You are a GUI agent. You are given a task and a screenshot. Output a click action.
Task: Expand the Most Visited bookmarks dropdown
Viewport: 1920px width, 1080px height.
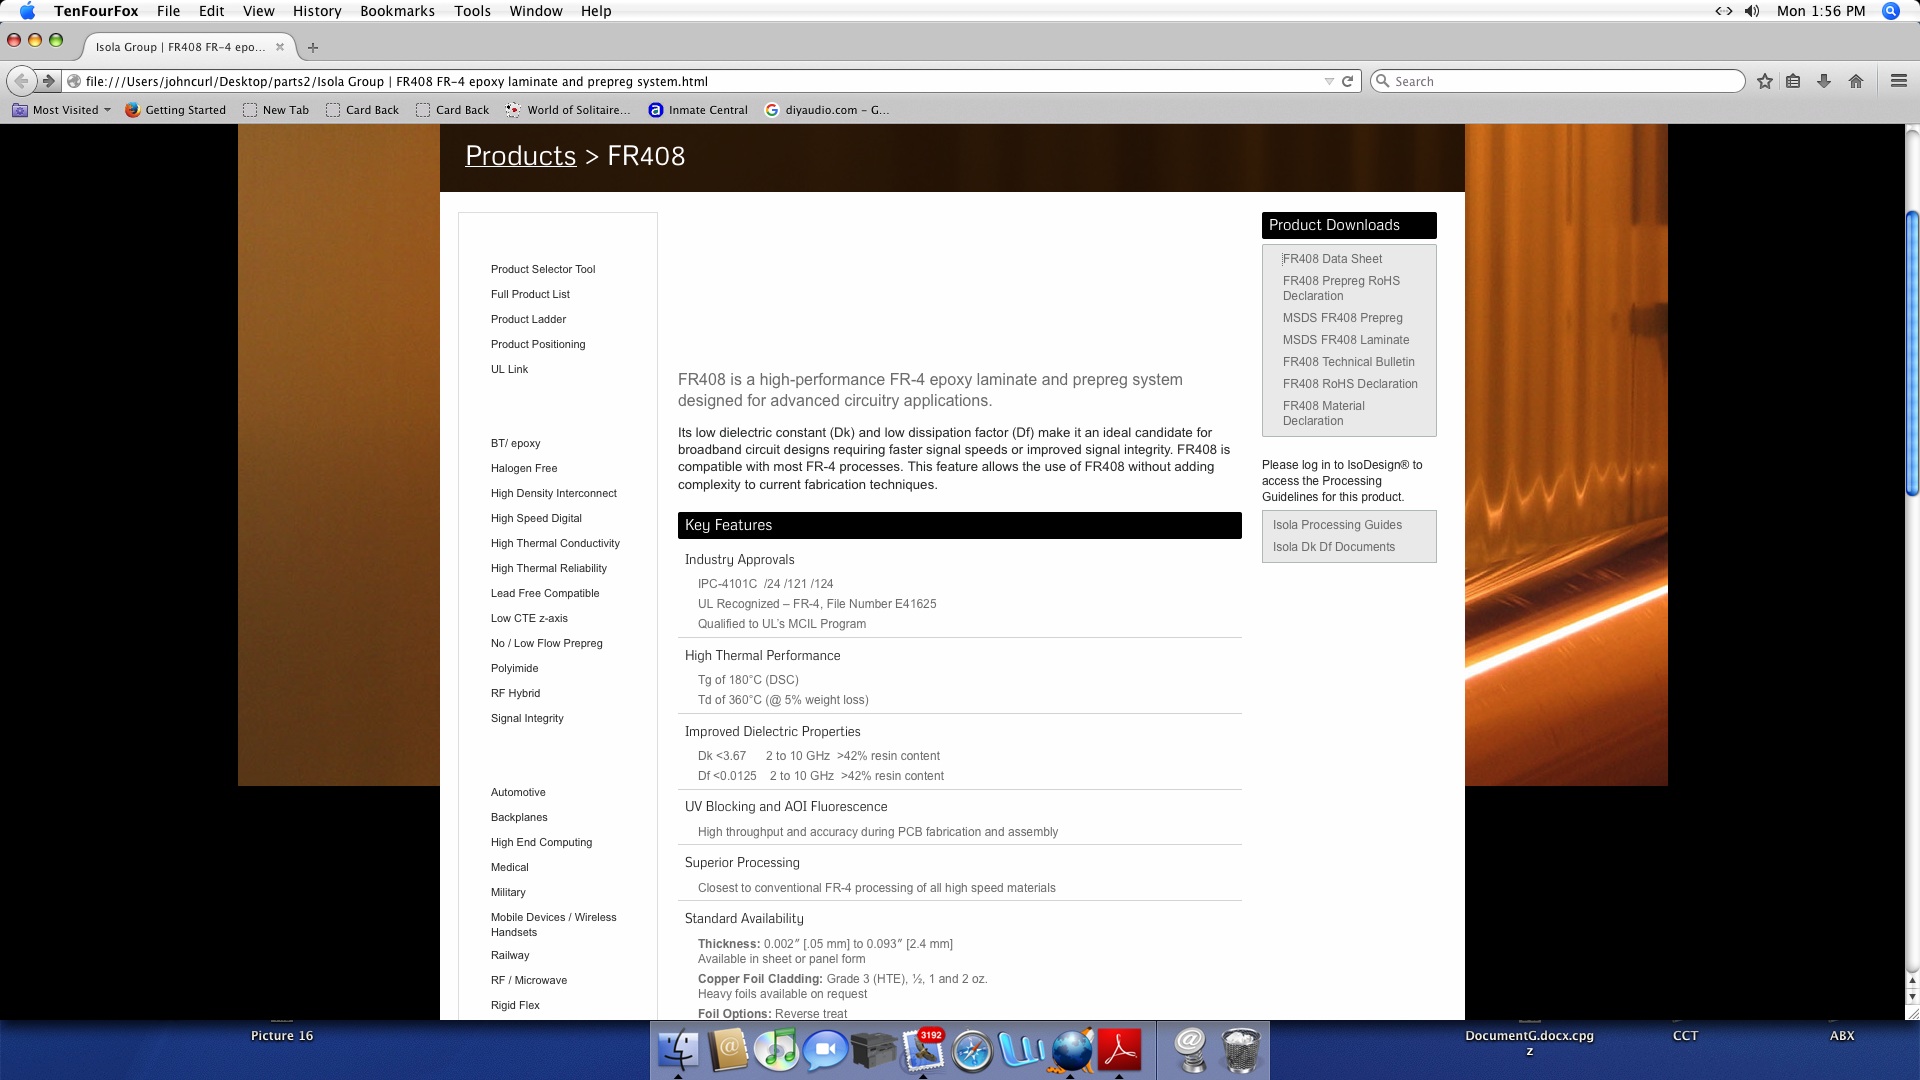(x=62, y=110)
